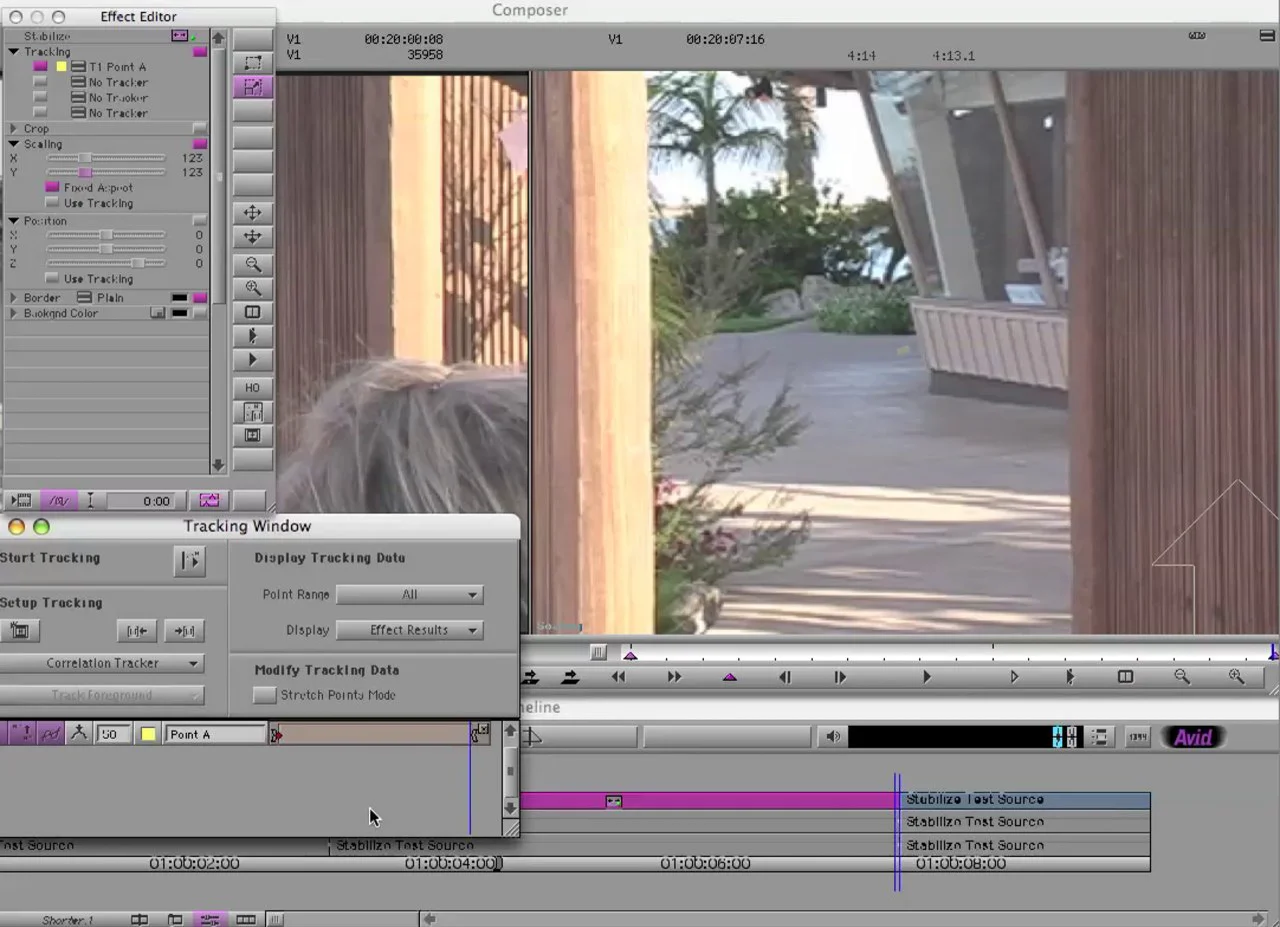Open the T1 Point A tracker selection menu
The height and width of the screenshot is (927, 1280).
(x=78, y=67)
